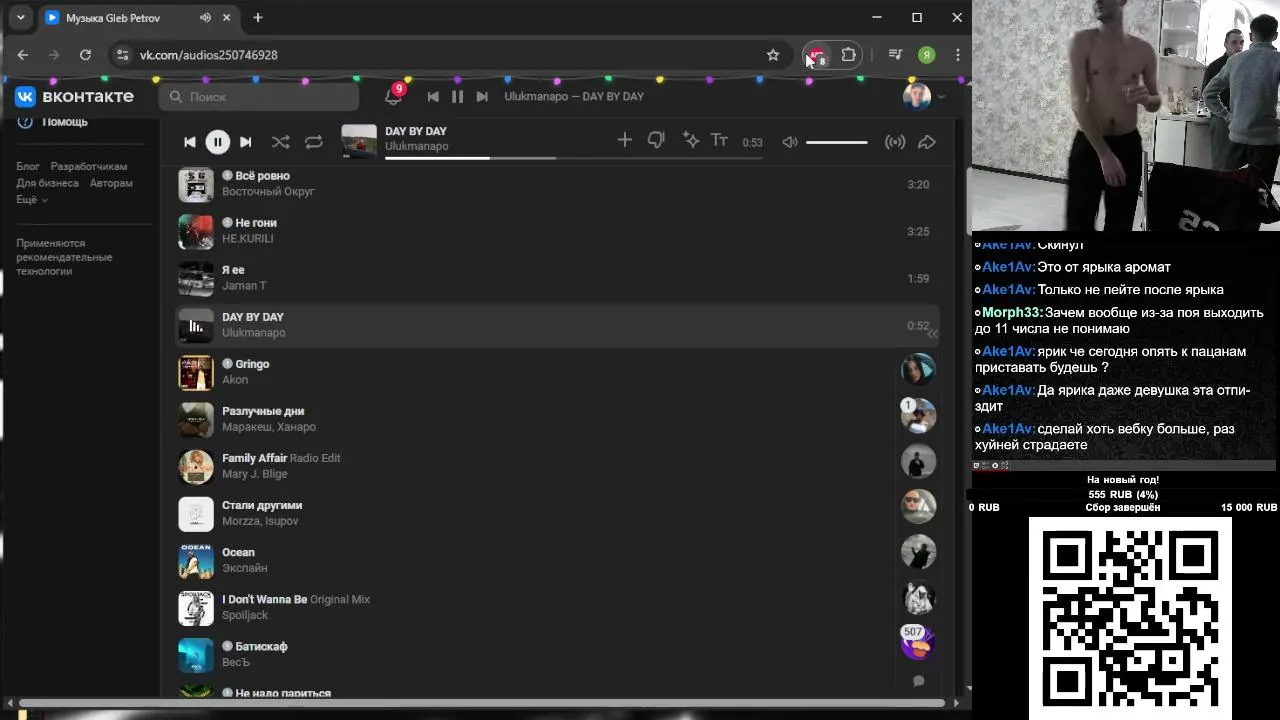The width and height of the screenshot is (1280, 720).
Task: Pause playback in the audio player bar
Action: (x=217, y=142)
